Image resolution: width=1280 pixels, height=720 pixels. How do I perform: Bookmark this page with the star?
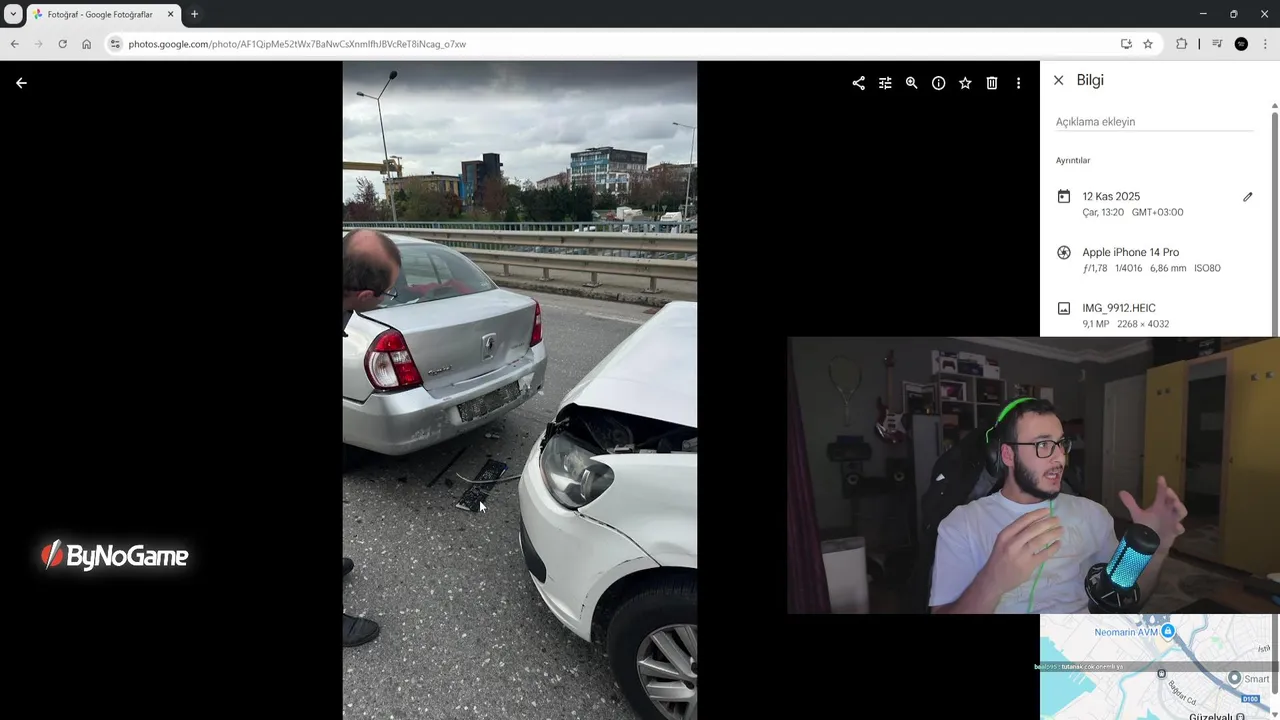coord(1148,44)
